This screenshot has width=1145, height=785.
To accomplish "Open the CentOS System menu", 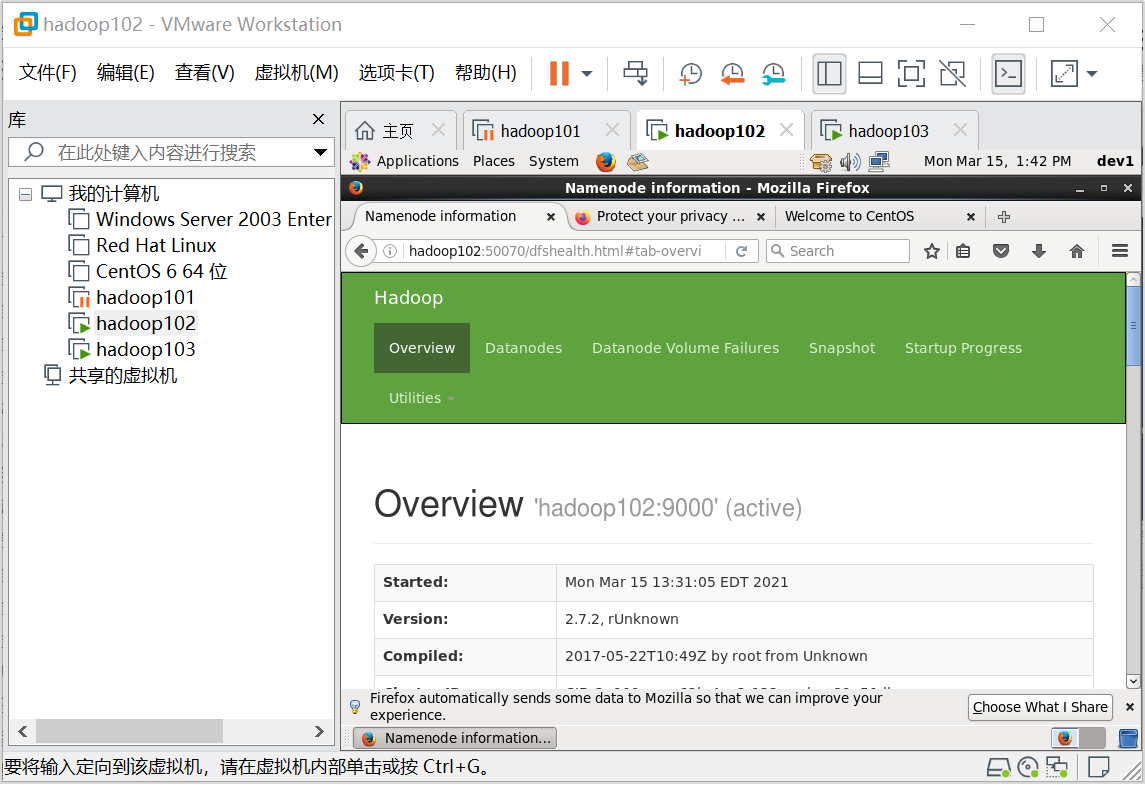I will 554,161.
